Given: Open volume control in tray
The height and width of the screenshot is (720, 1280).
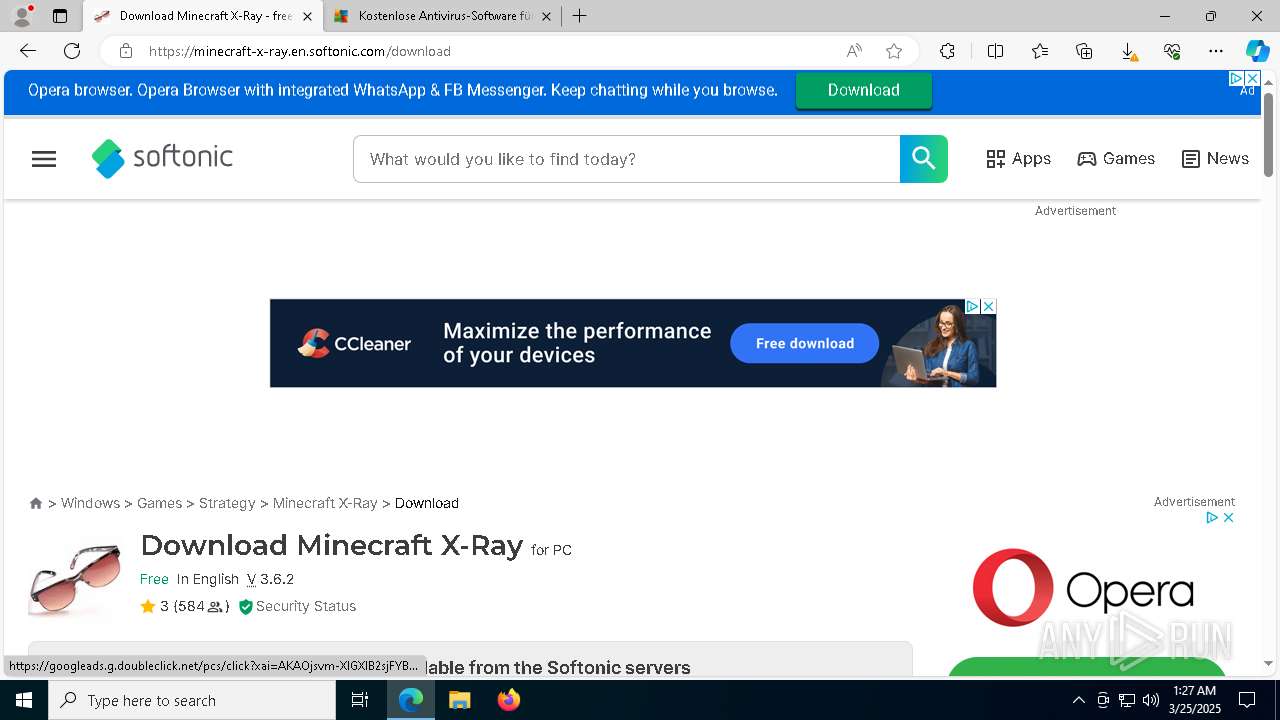Looking at the screenshot, I should (x=1150, y=700).
